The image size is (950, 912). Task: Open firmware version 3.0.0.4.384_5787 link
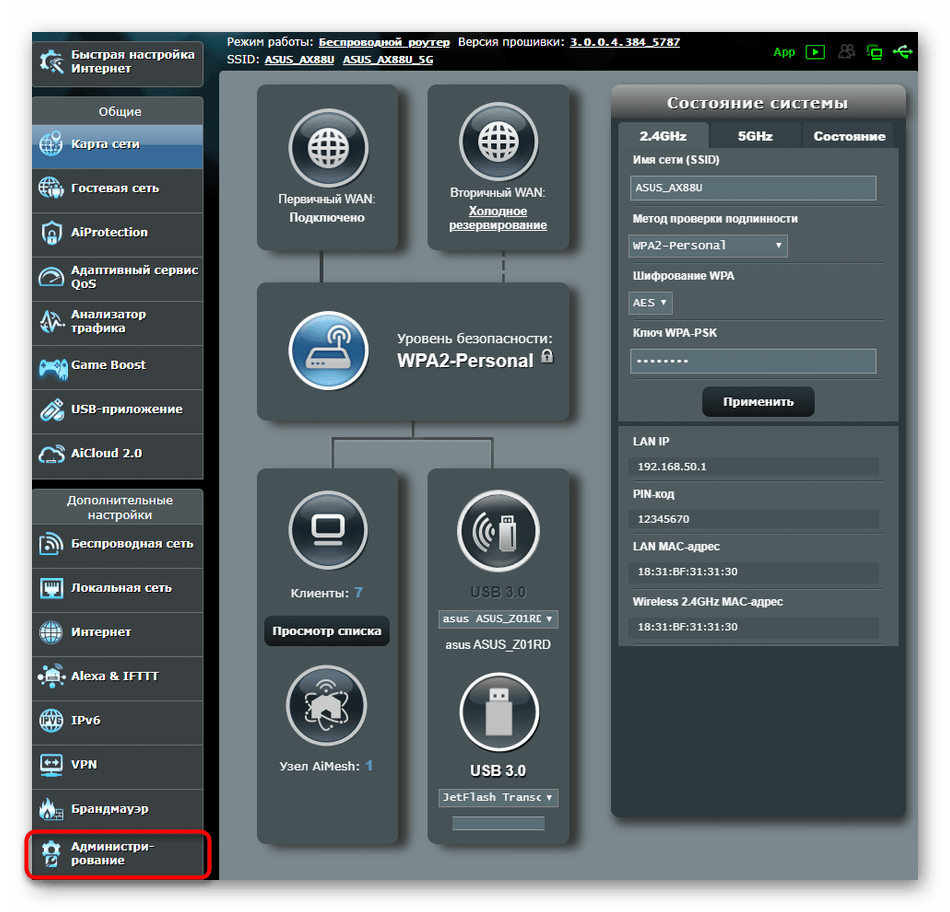pos(625,42)
